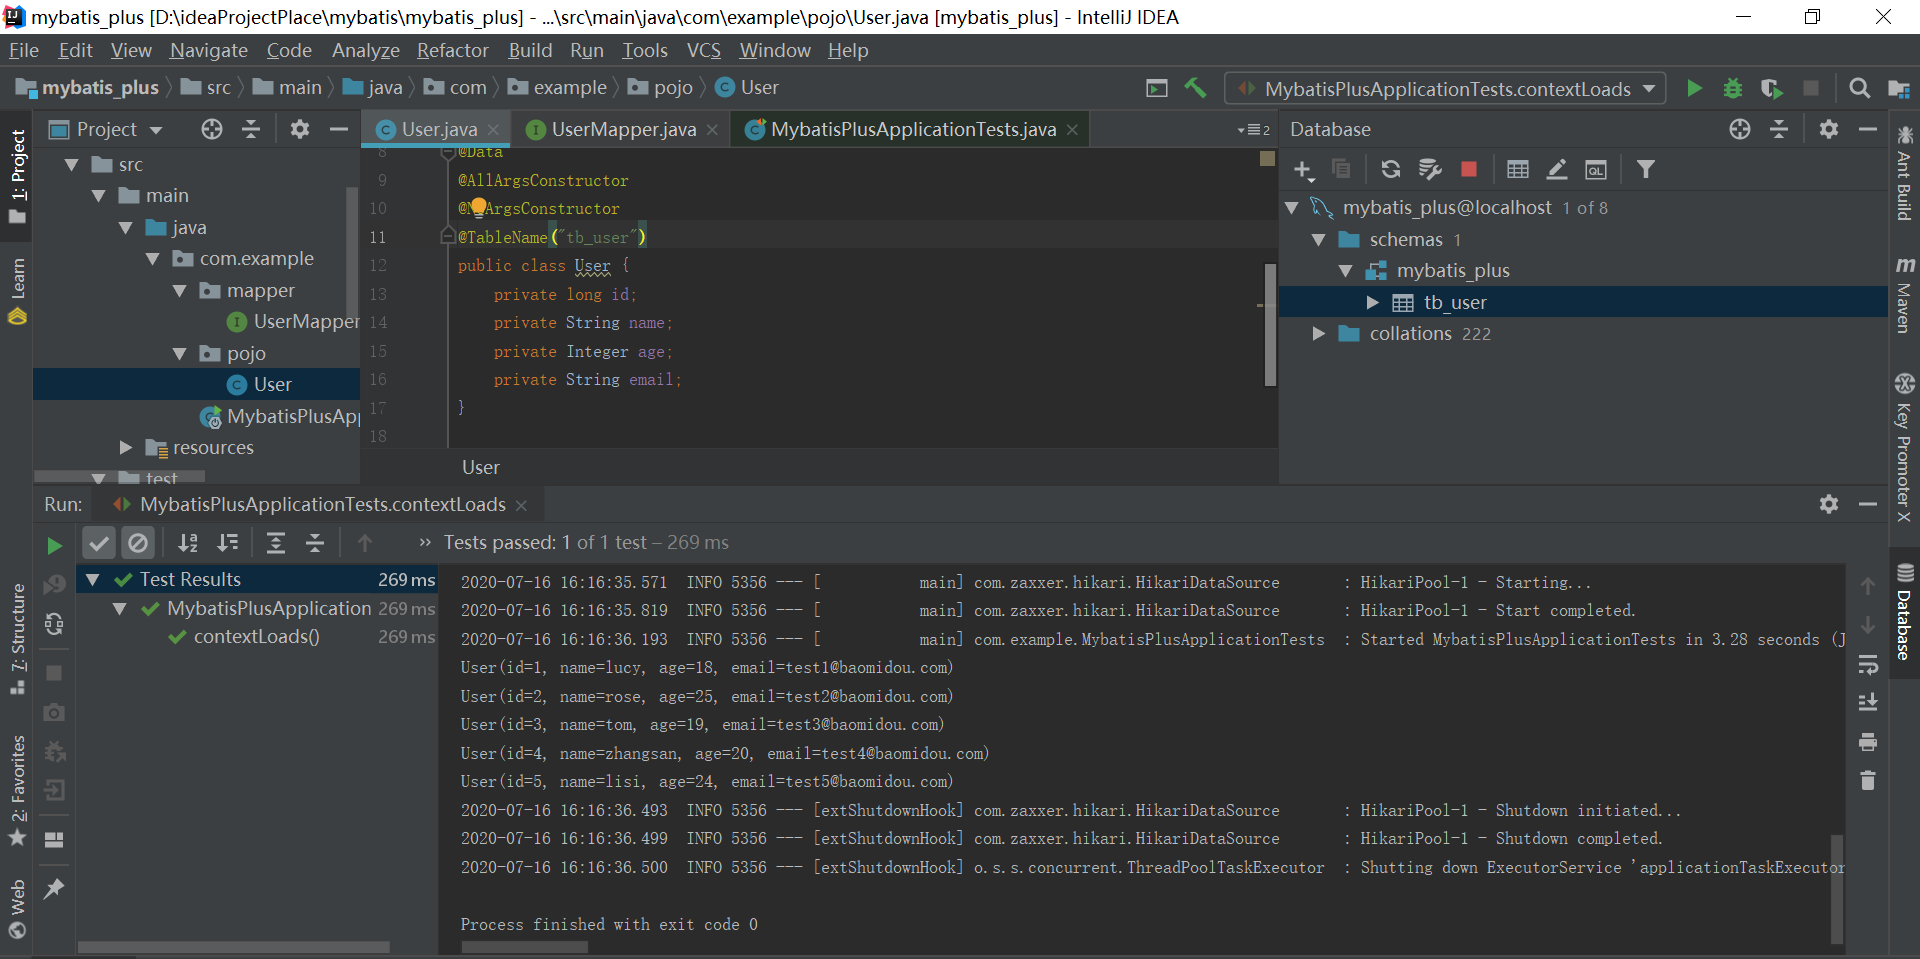Viewport: 1920px width, 959px height.
Task: Select contextLoads() test result
Action: 257,637
